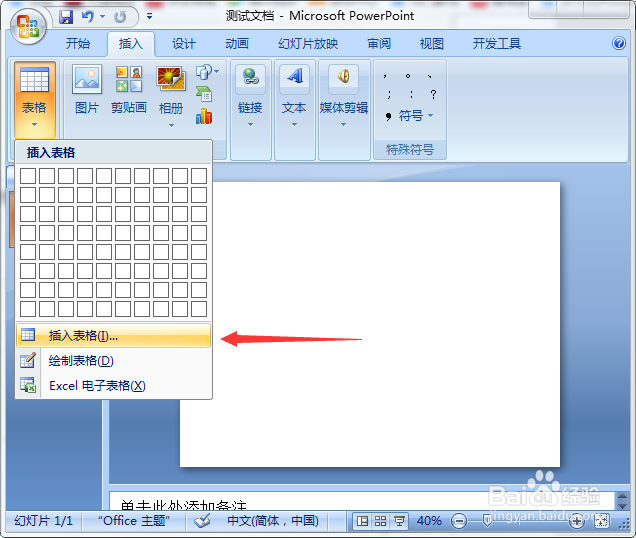Insert a SmartArt graphic
636x538 pixels.
[x=204, y=94]
